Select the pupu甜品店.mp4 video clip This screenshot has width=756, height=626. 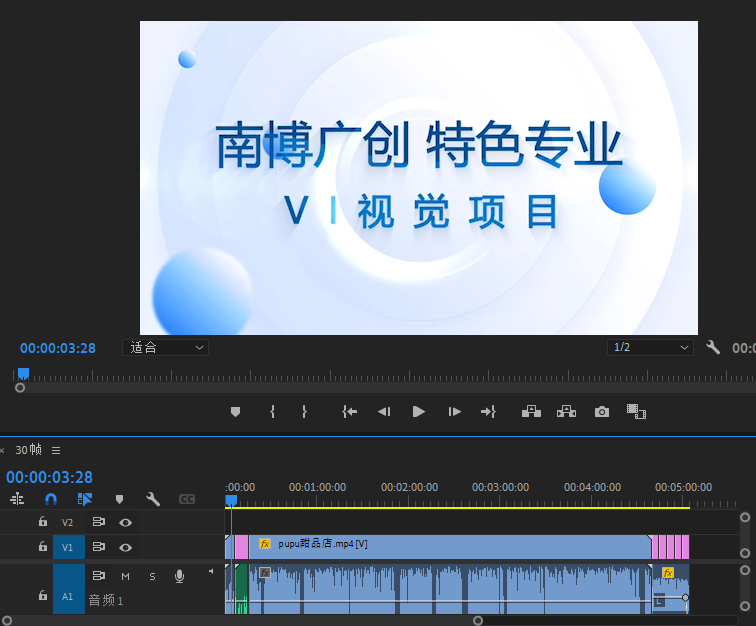450,546
